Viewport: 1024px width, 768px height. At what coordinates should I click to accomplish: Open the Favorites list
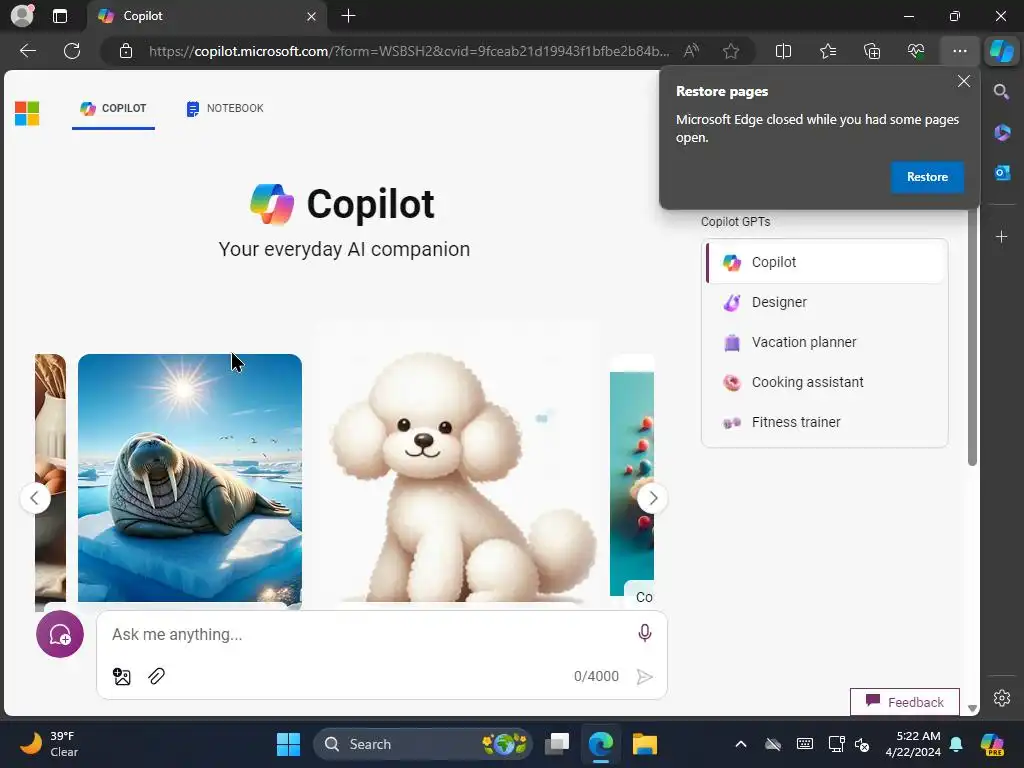[827, 51]
